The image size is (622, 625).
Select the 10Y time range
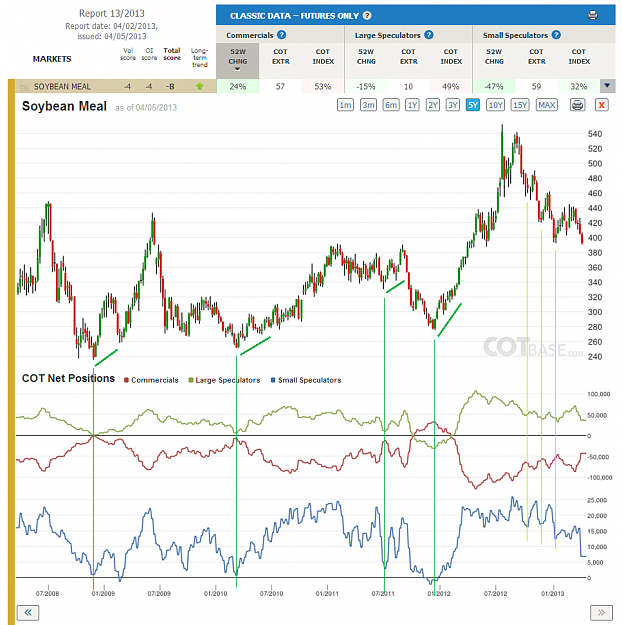(x=495, y=105)
